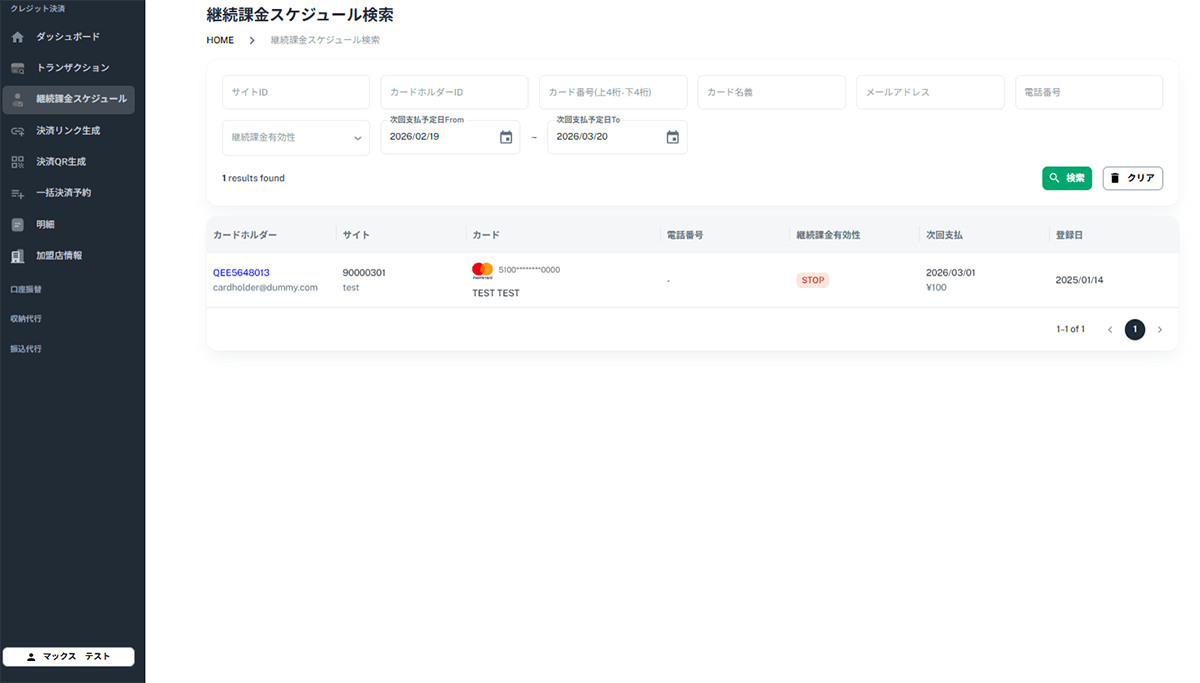Open 口座振替 section in sidebar
This screenshot has height=683, width=1200.
coord(26,289)
